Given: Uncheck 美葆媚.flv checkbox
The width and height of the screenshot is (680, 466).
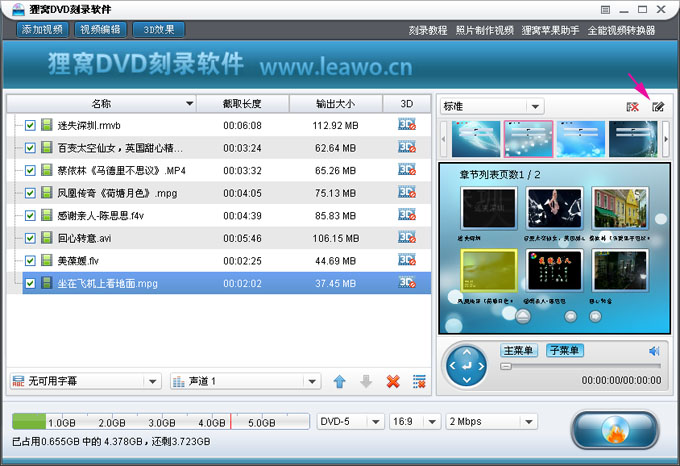Looking at the screenshot, I should click(x=30, y=261).
